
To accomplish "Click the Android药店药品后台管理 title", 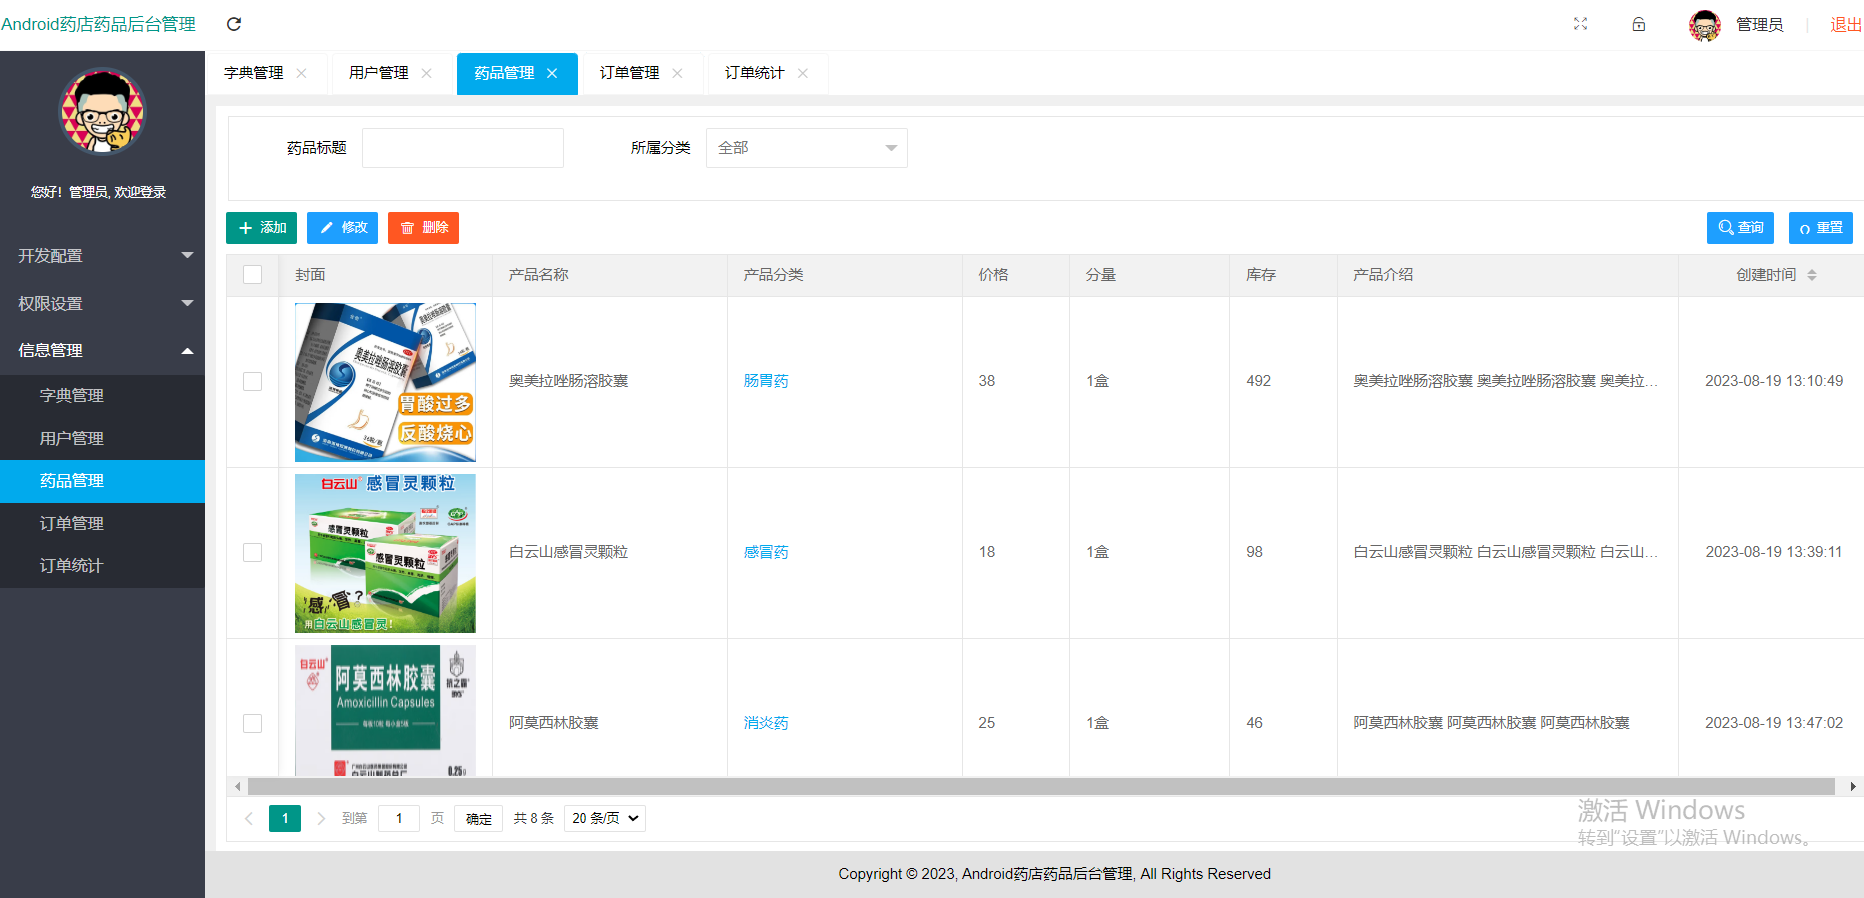I will 98,24.
